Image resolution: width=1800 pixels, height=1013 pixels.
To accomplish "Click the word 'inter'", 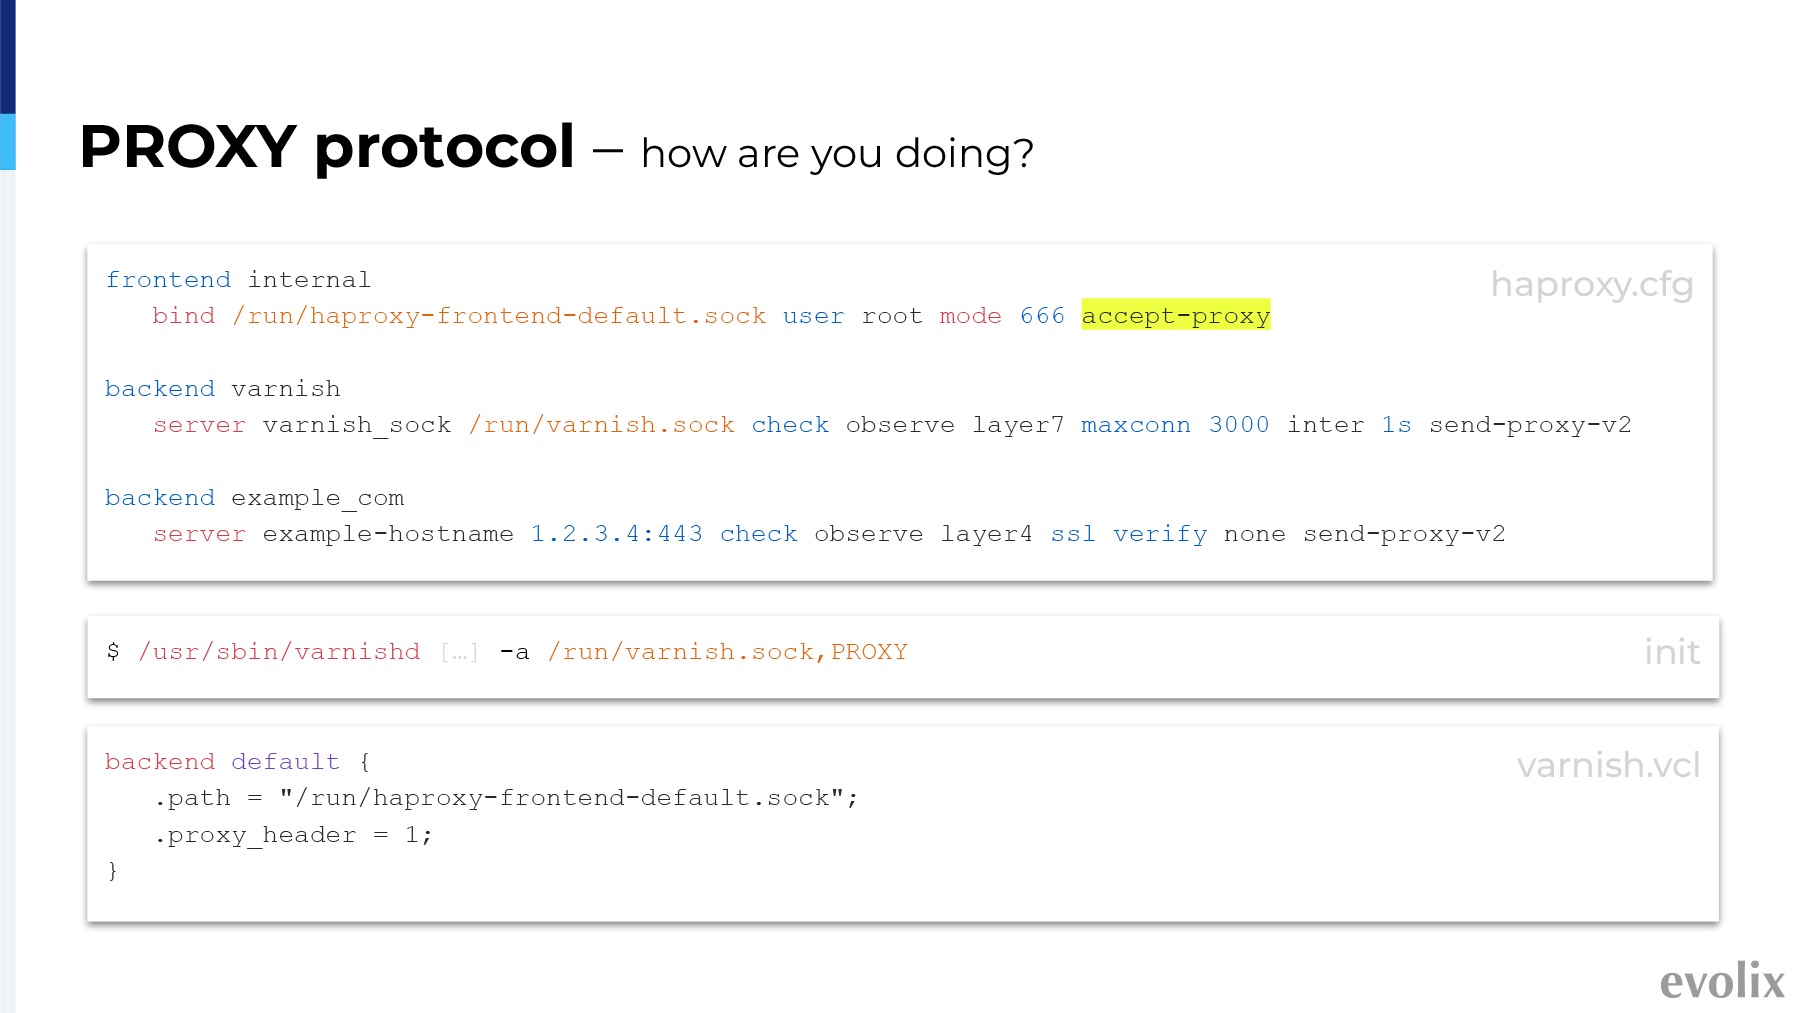I will (1325, 425).
